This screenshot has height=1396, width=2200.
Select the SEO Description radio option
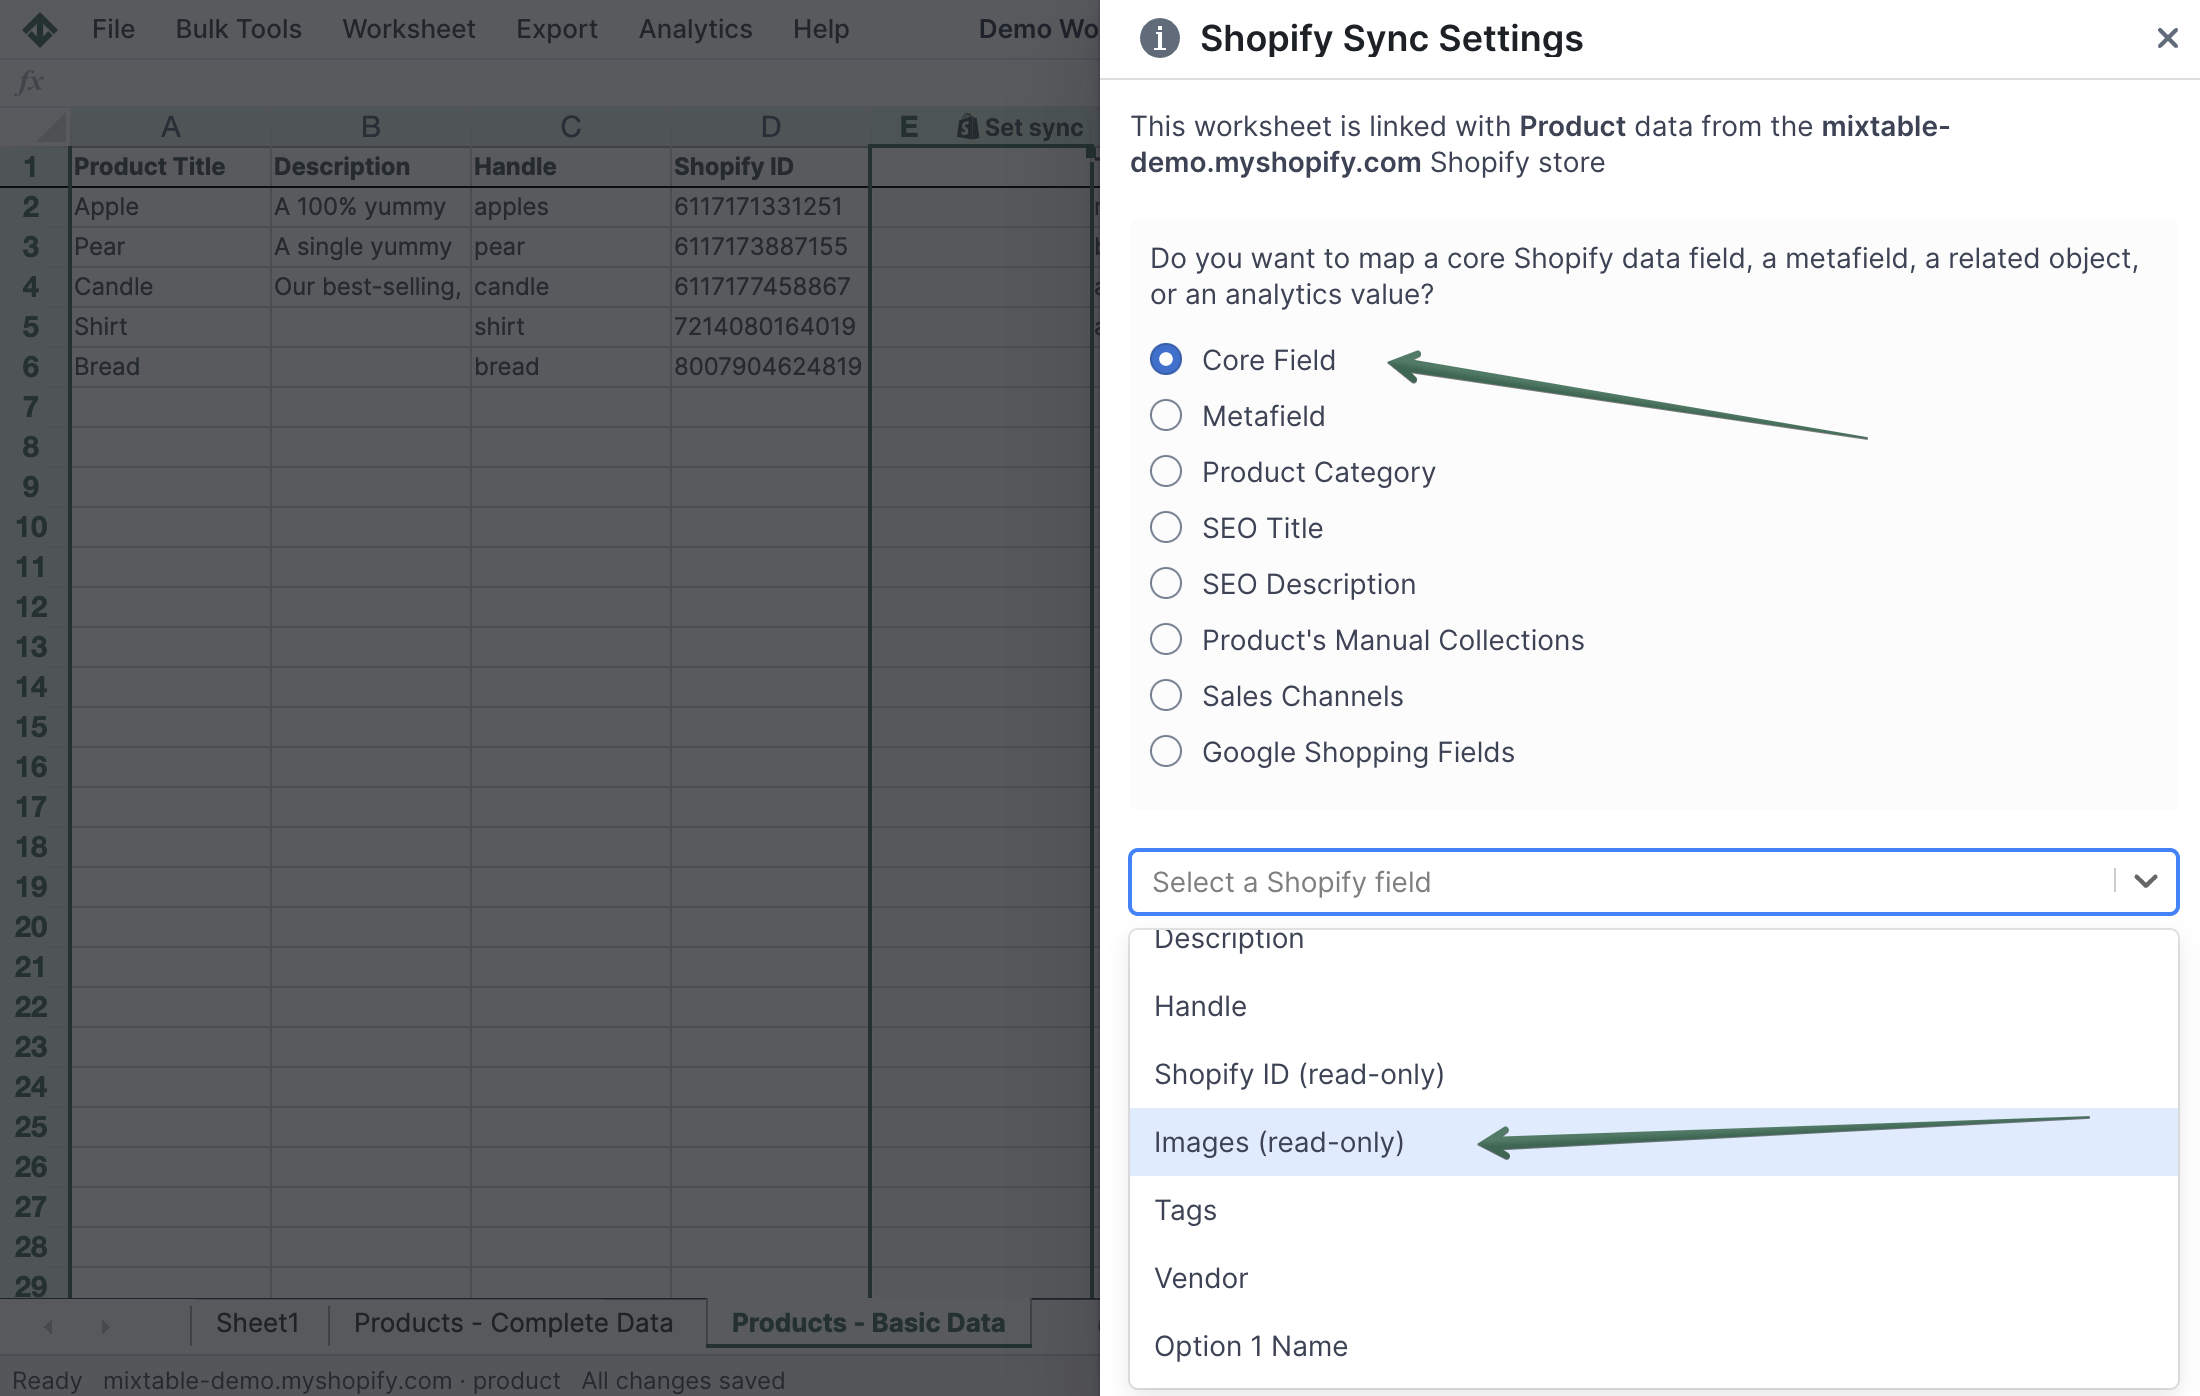point(1166,584)
